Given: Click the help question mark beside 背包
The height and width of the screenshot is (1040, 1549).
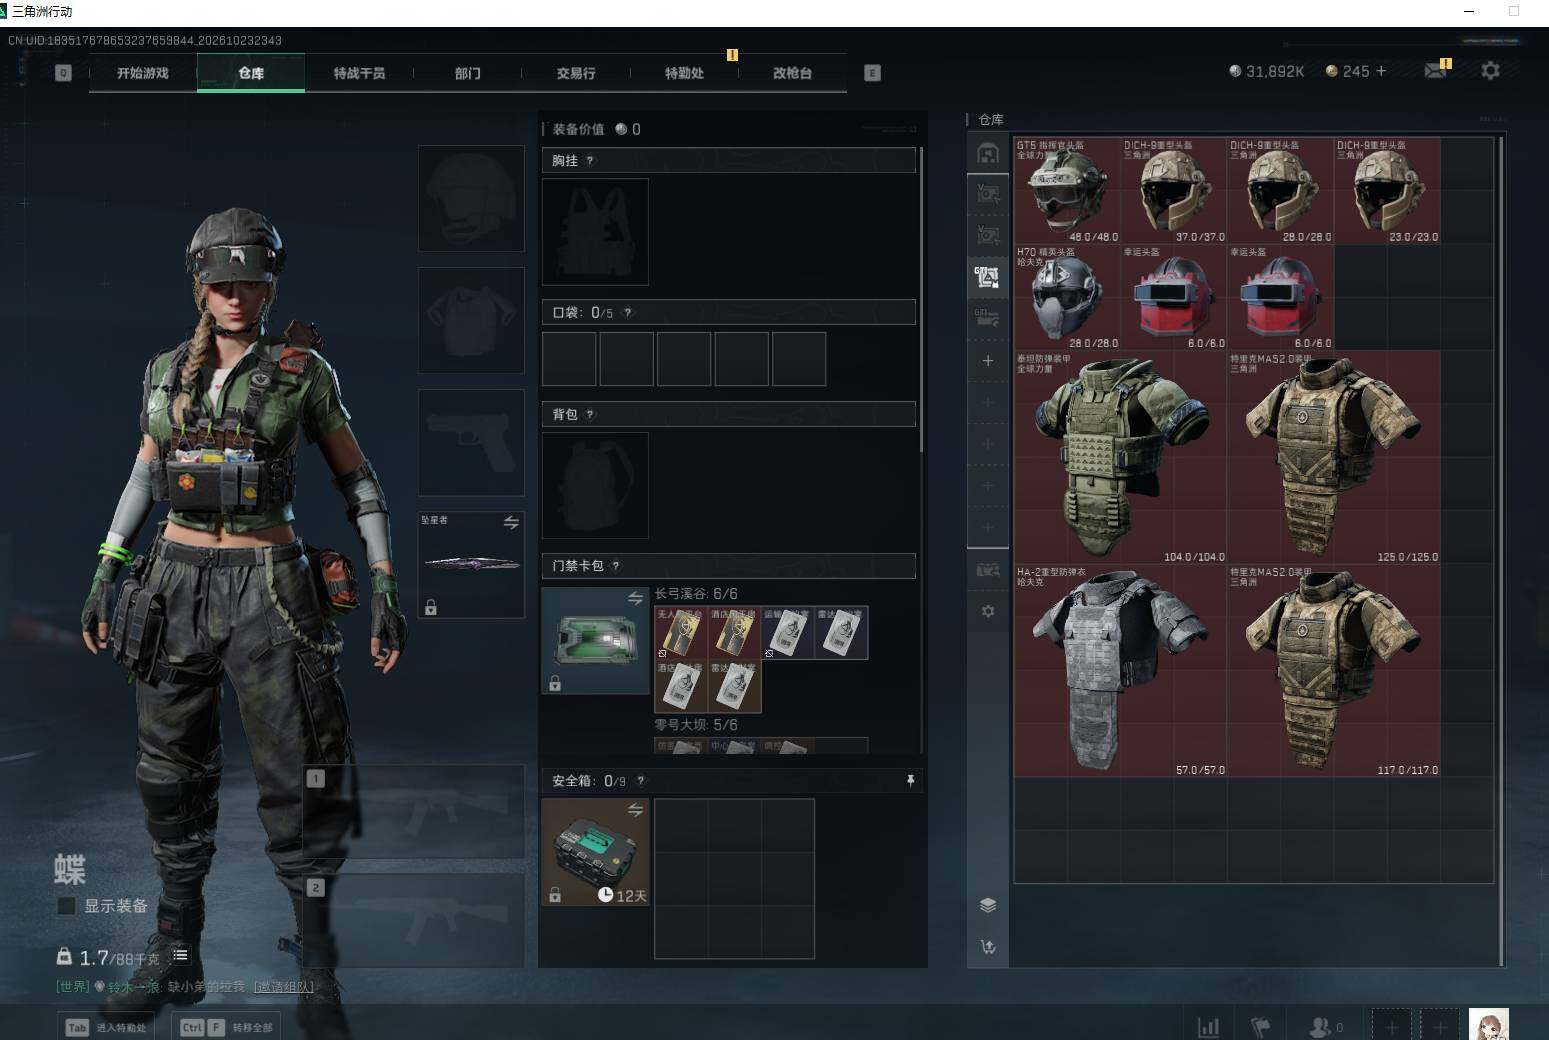Looking at the screenshot, I should point(590,414).
